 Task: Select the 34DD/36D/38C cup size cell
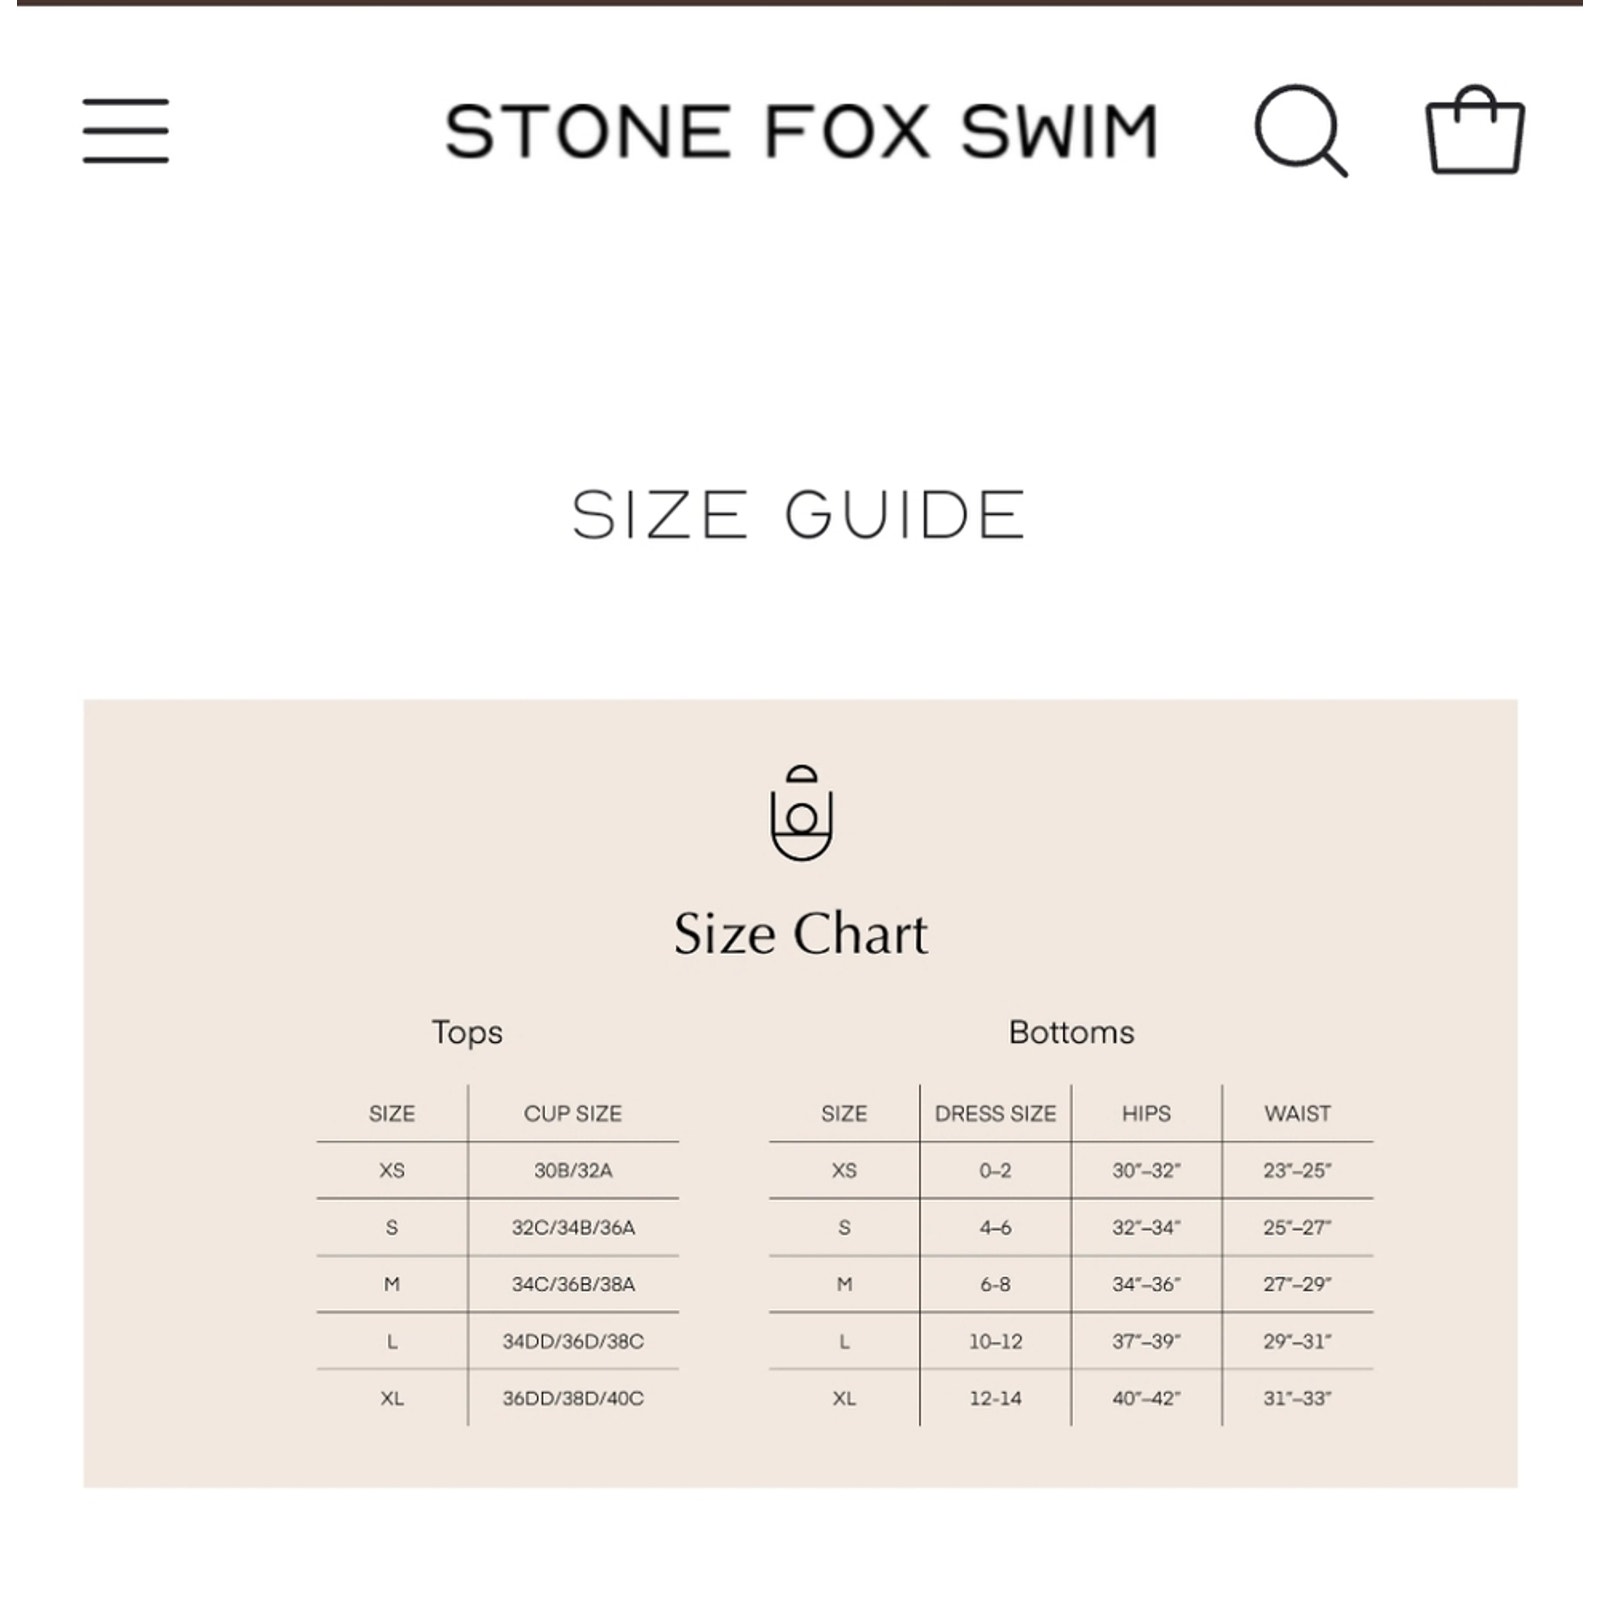(573, 1341)
